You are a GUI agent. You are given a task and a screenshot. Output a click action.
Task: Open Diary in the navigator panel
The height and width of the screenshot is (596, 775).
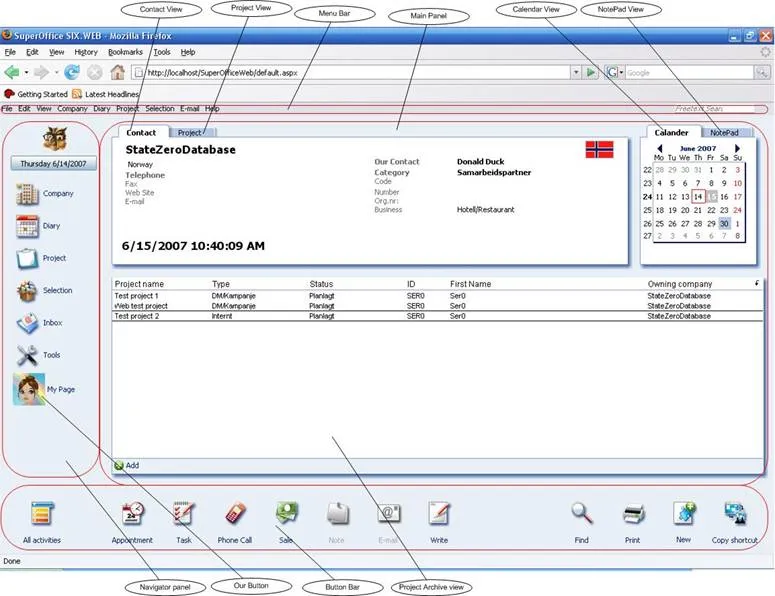29,226
